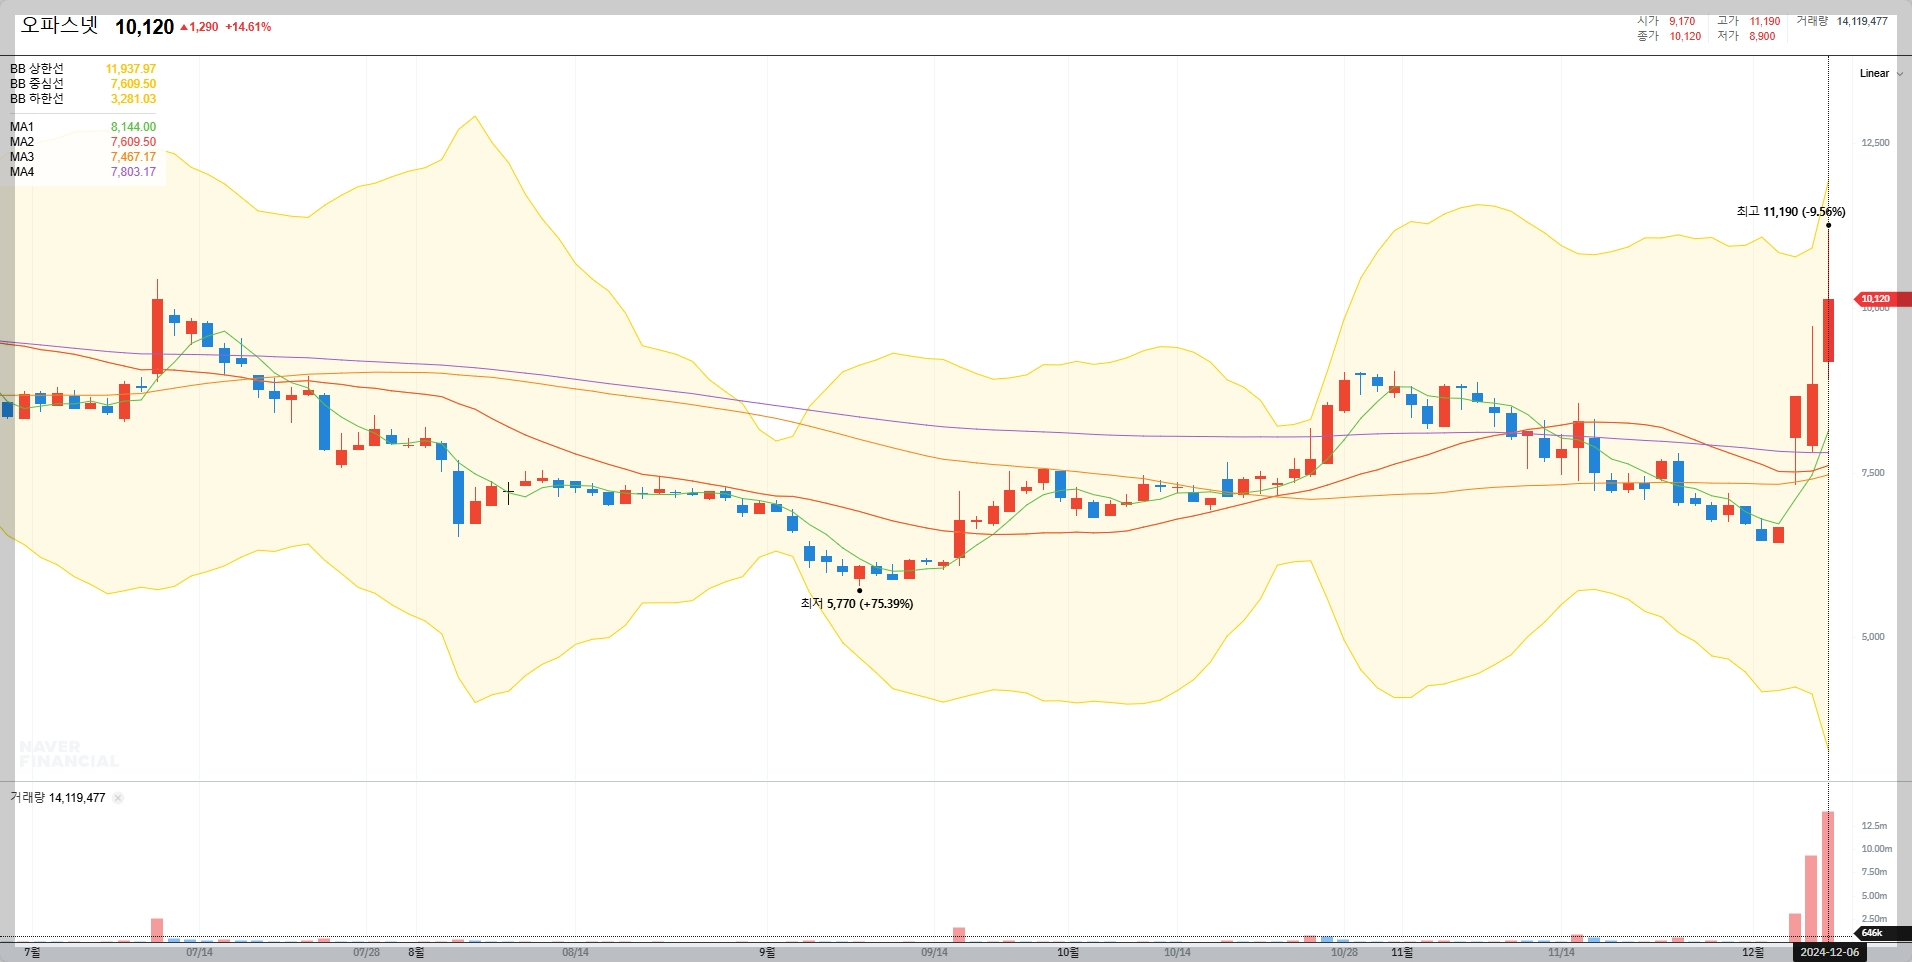This screenshot has width=1912, height=962.
Task: Click the 7,500 price axis label
Action: pos(1872,473)
